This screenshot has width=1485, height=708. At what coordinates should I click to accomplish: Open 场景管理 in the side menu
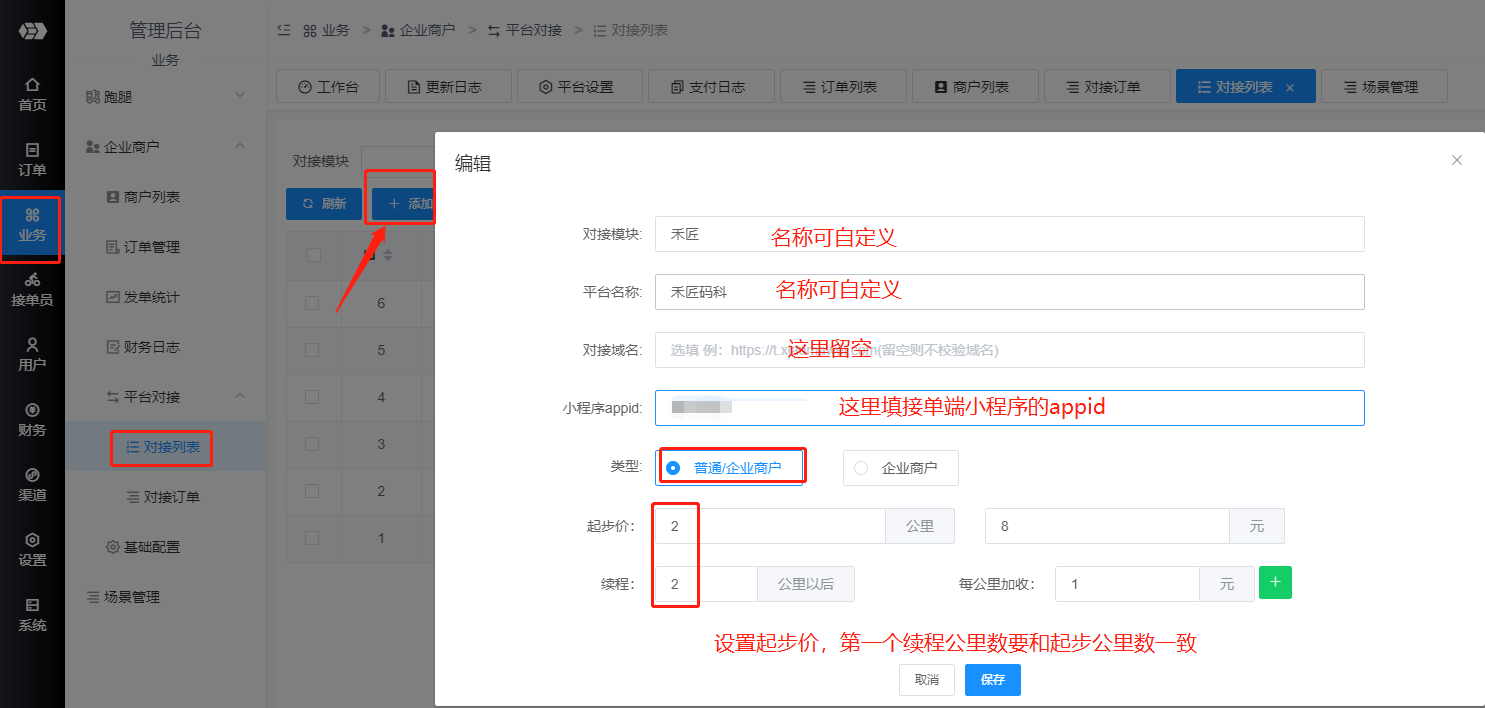(x=165, y=597)
